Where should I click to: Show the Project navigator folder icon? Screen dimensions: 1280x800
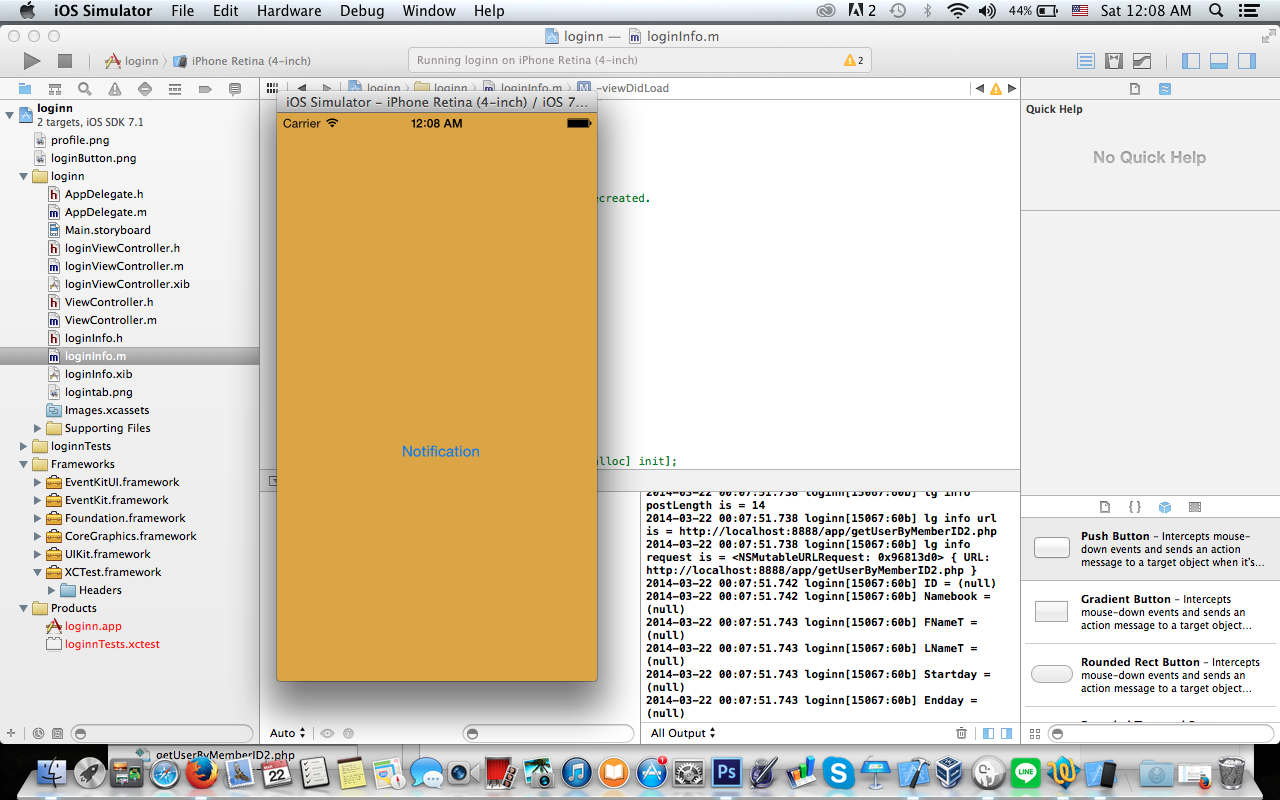(x=25, y=89)
